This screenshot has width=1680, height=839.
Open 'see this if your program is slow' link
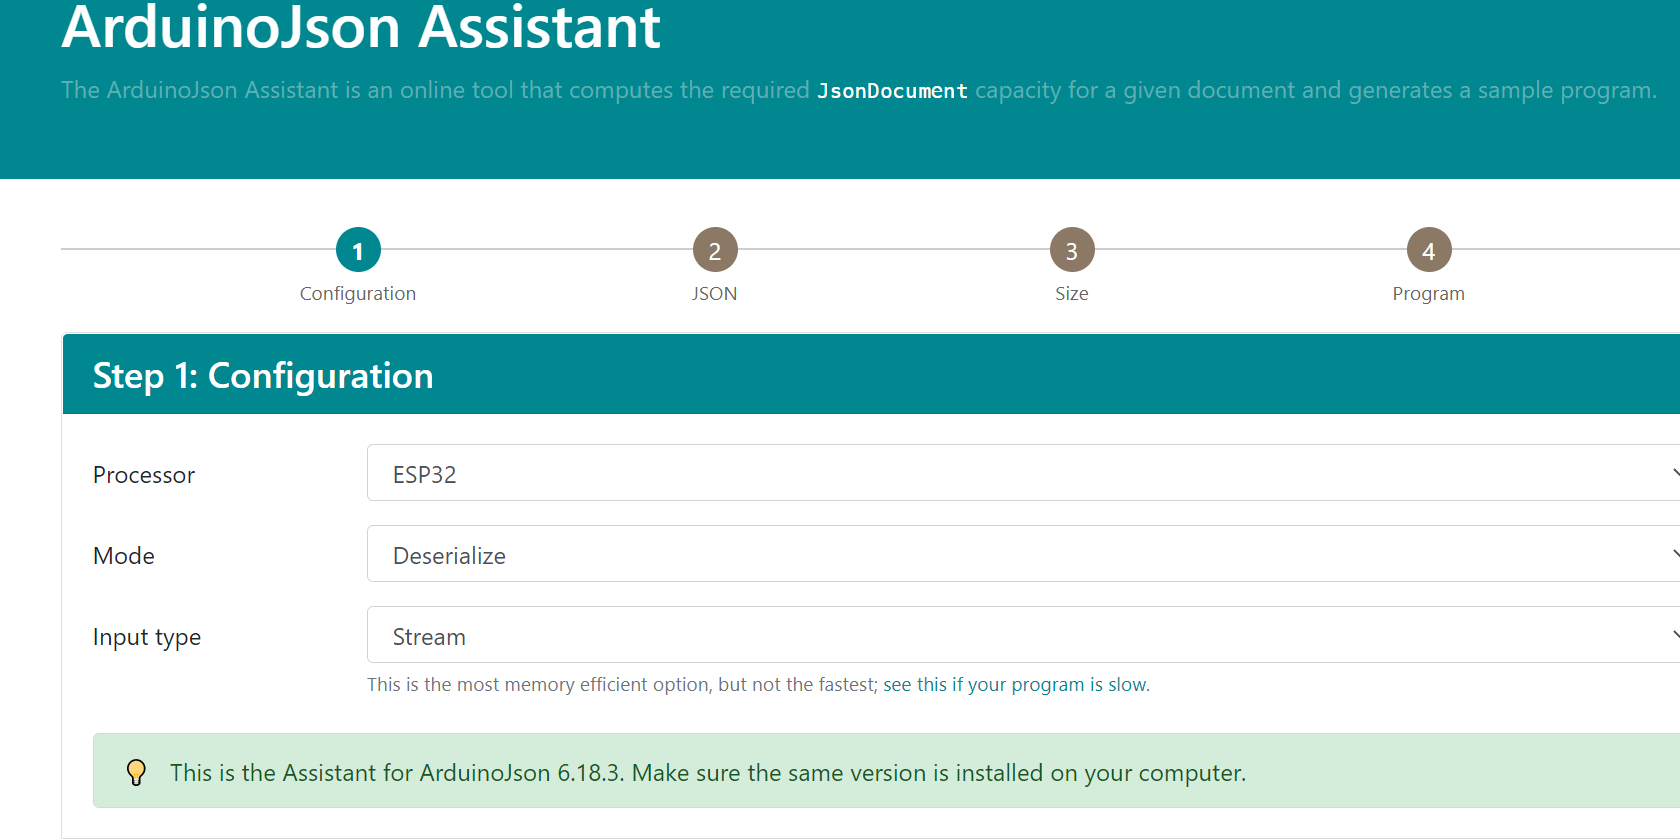pyautogui.click(x=1016, y=685)
